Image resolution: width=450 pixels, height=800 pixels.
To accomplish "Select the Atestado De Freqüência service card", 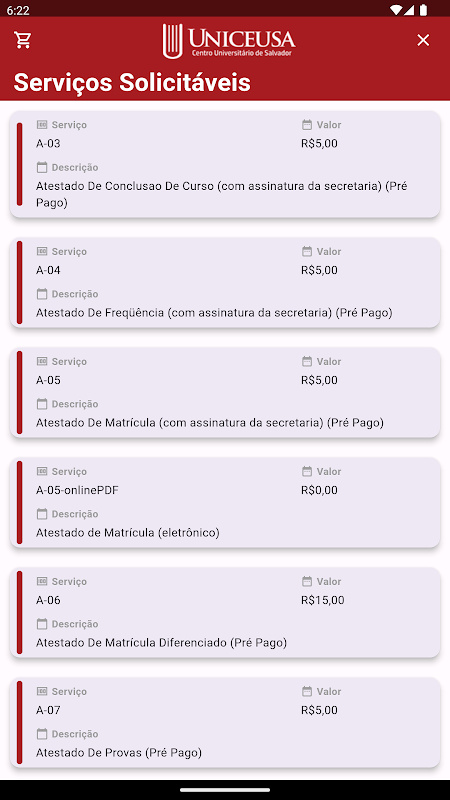I will (x=225, y=283).
